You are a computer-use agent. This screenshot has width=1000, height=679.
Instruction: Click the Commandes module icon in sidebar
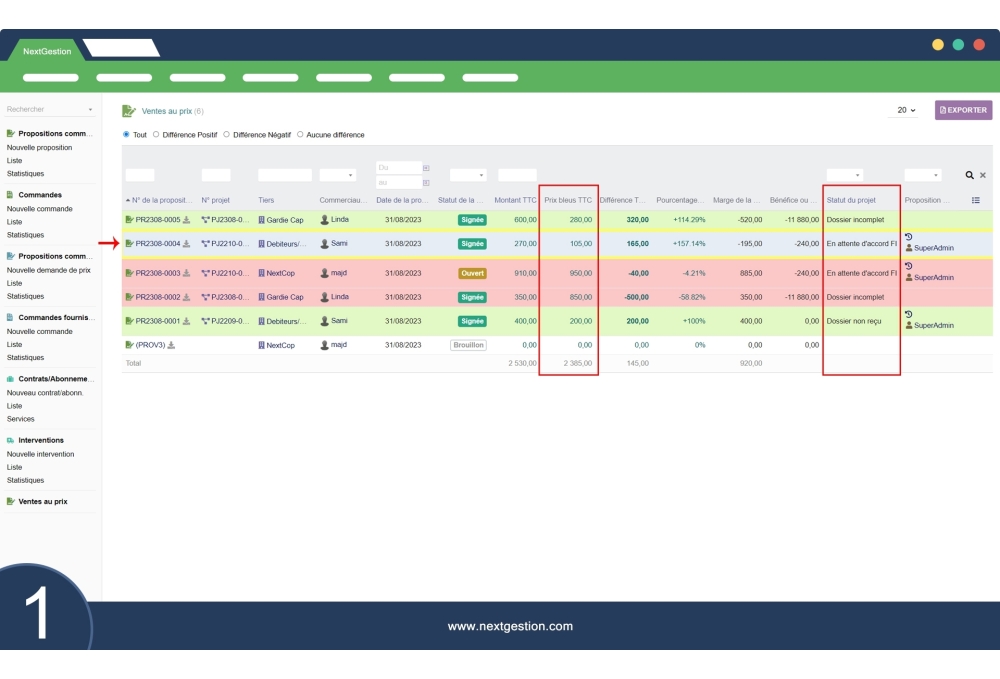click(x=8, y=194)
